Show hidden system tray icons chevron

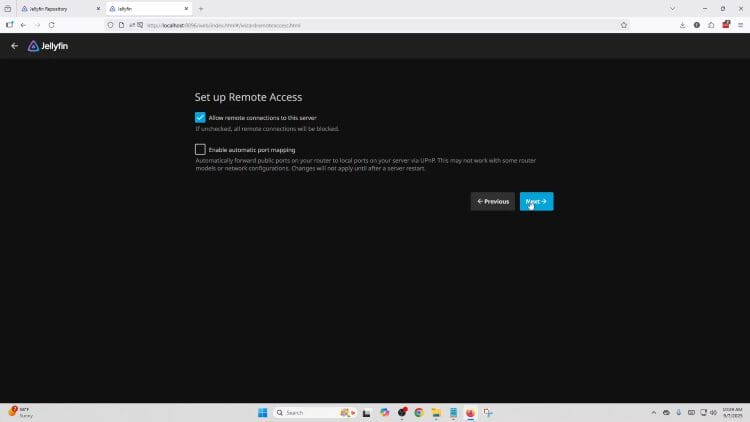click(x=654, y=412)
